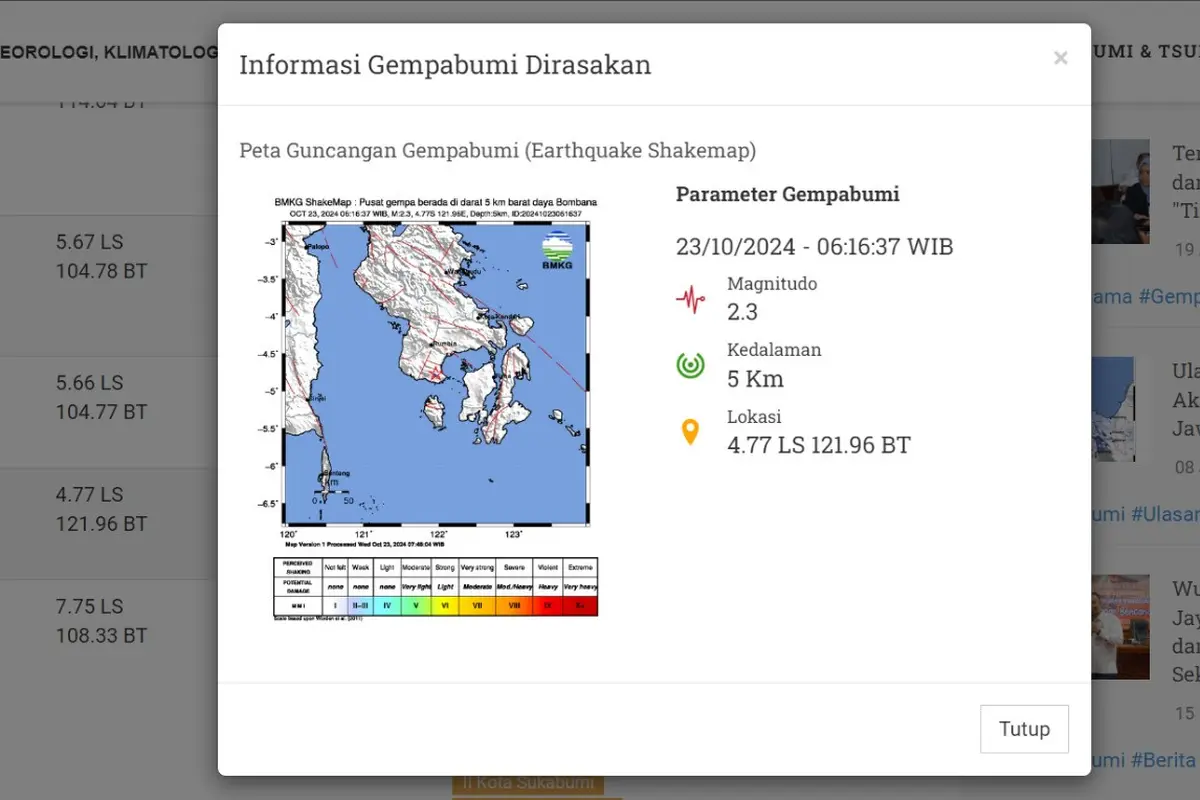Viewport: 1200px width, 800px height.
Task: Open the second news thumbnail beside the Ula headline
Action: click(x=1113, y=409)
